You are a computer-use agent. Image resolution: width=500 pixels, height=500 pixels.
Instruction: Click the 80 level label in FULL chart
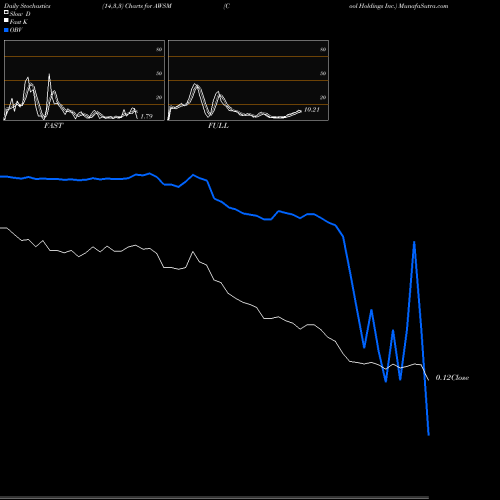click(323, 49)
